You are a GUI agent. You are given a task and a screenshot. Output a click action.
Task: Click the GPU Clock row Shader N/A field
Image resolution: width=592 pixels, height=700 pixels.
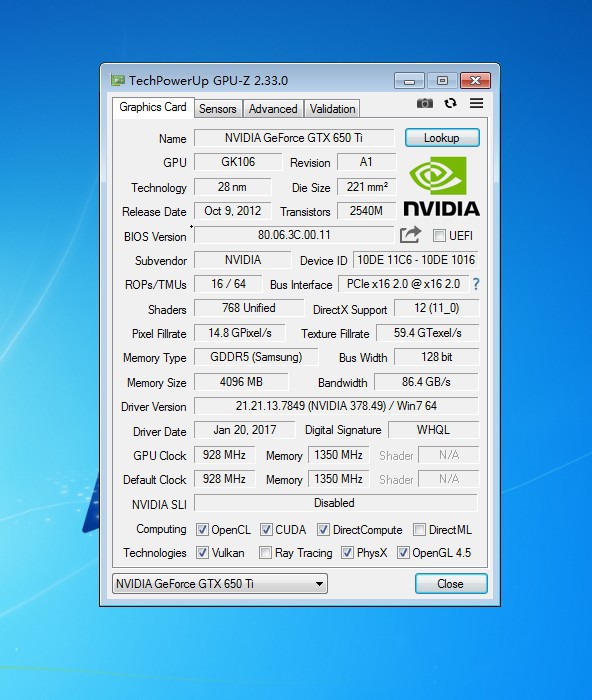point(448,455)
